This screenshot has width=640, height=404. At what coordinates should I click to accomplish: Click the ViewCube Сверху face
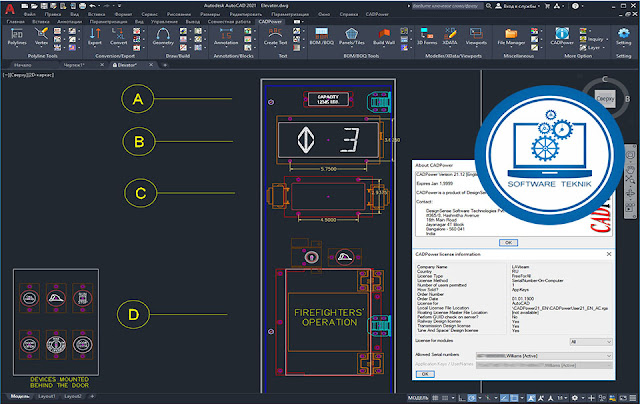605,98
